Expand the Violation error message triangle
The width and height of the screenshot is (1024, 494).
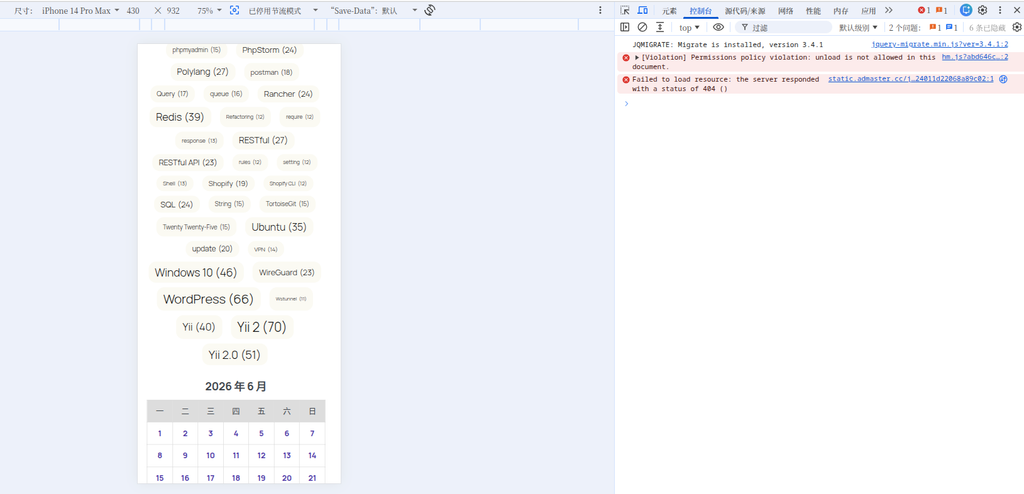(637, 58)
